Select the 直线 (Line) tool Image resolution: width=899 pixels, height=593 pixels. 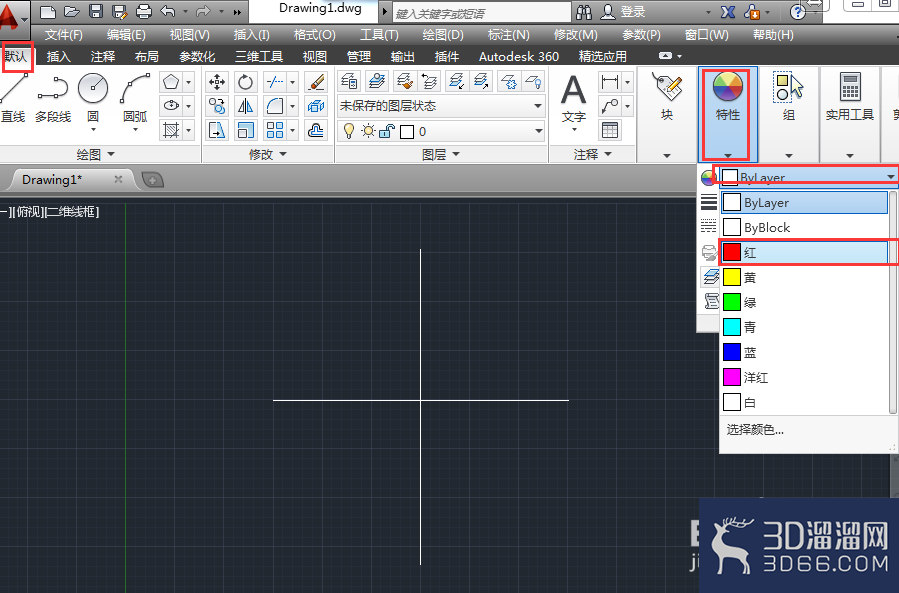13,97
